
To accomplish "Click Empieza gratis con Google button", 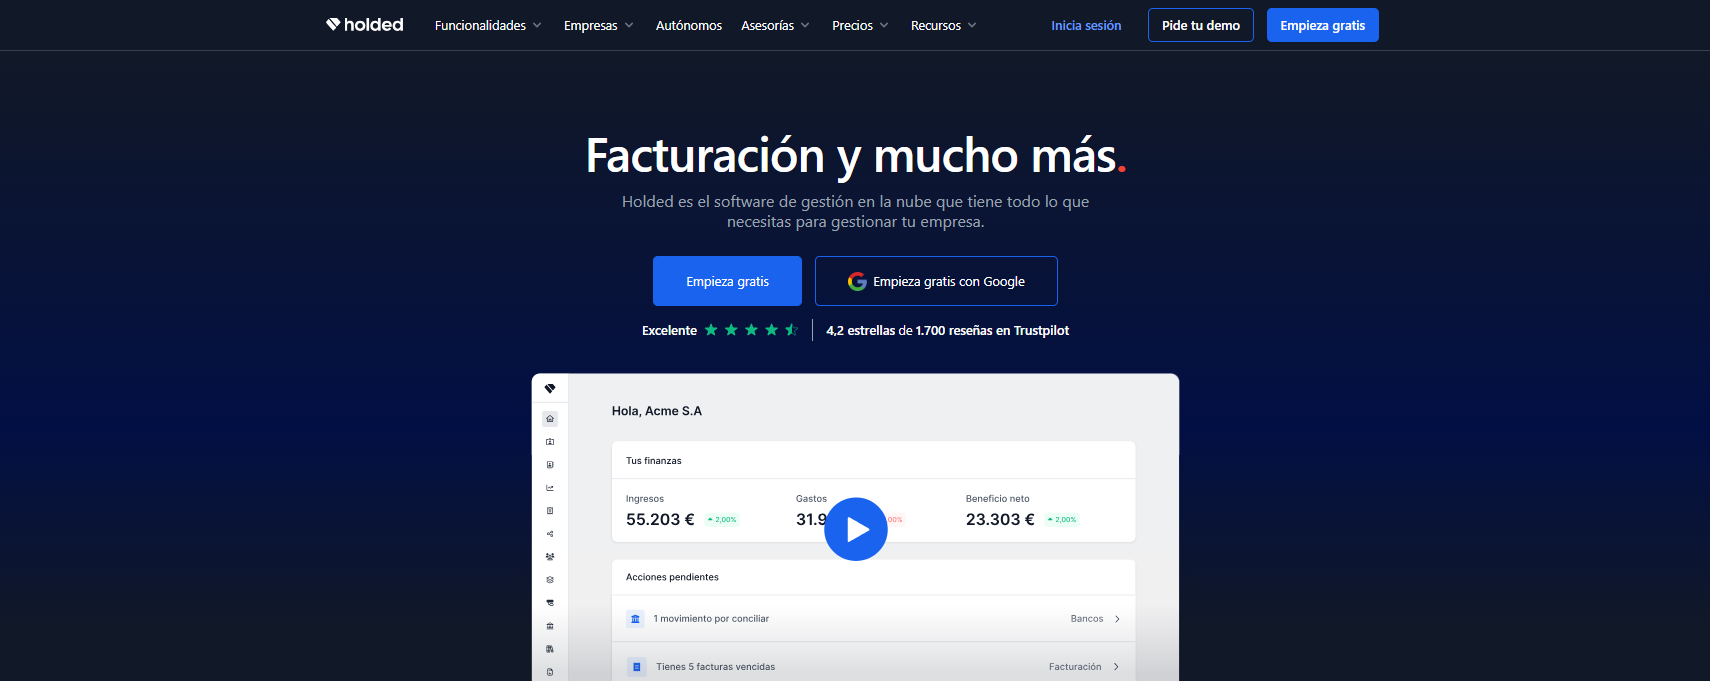I will click(x=936, y=281).
